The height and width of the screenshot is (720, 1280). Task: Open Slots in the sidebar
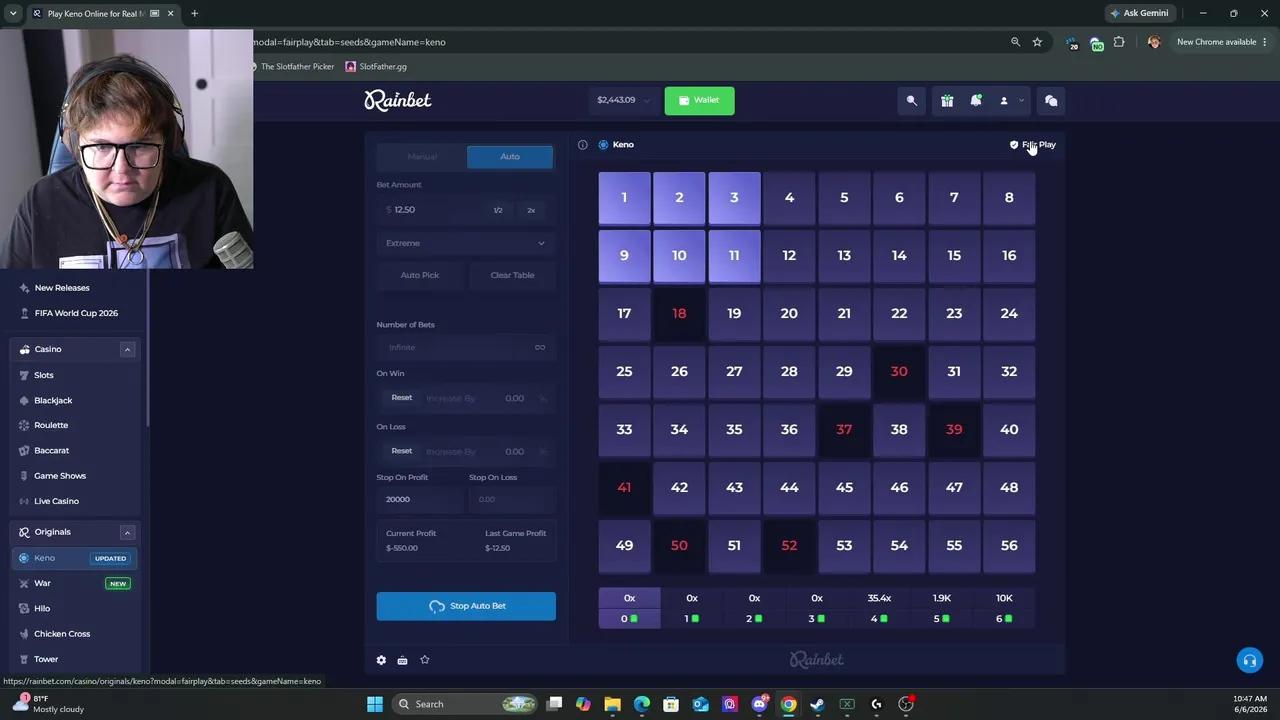point(44,375)
